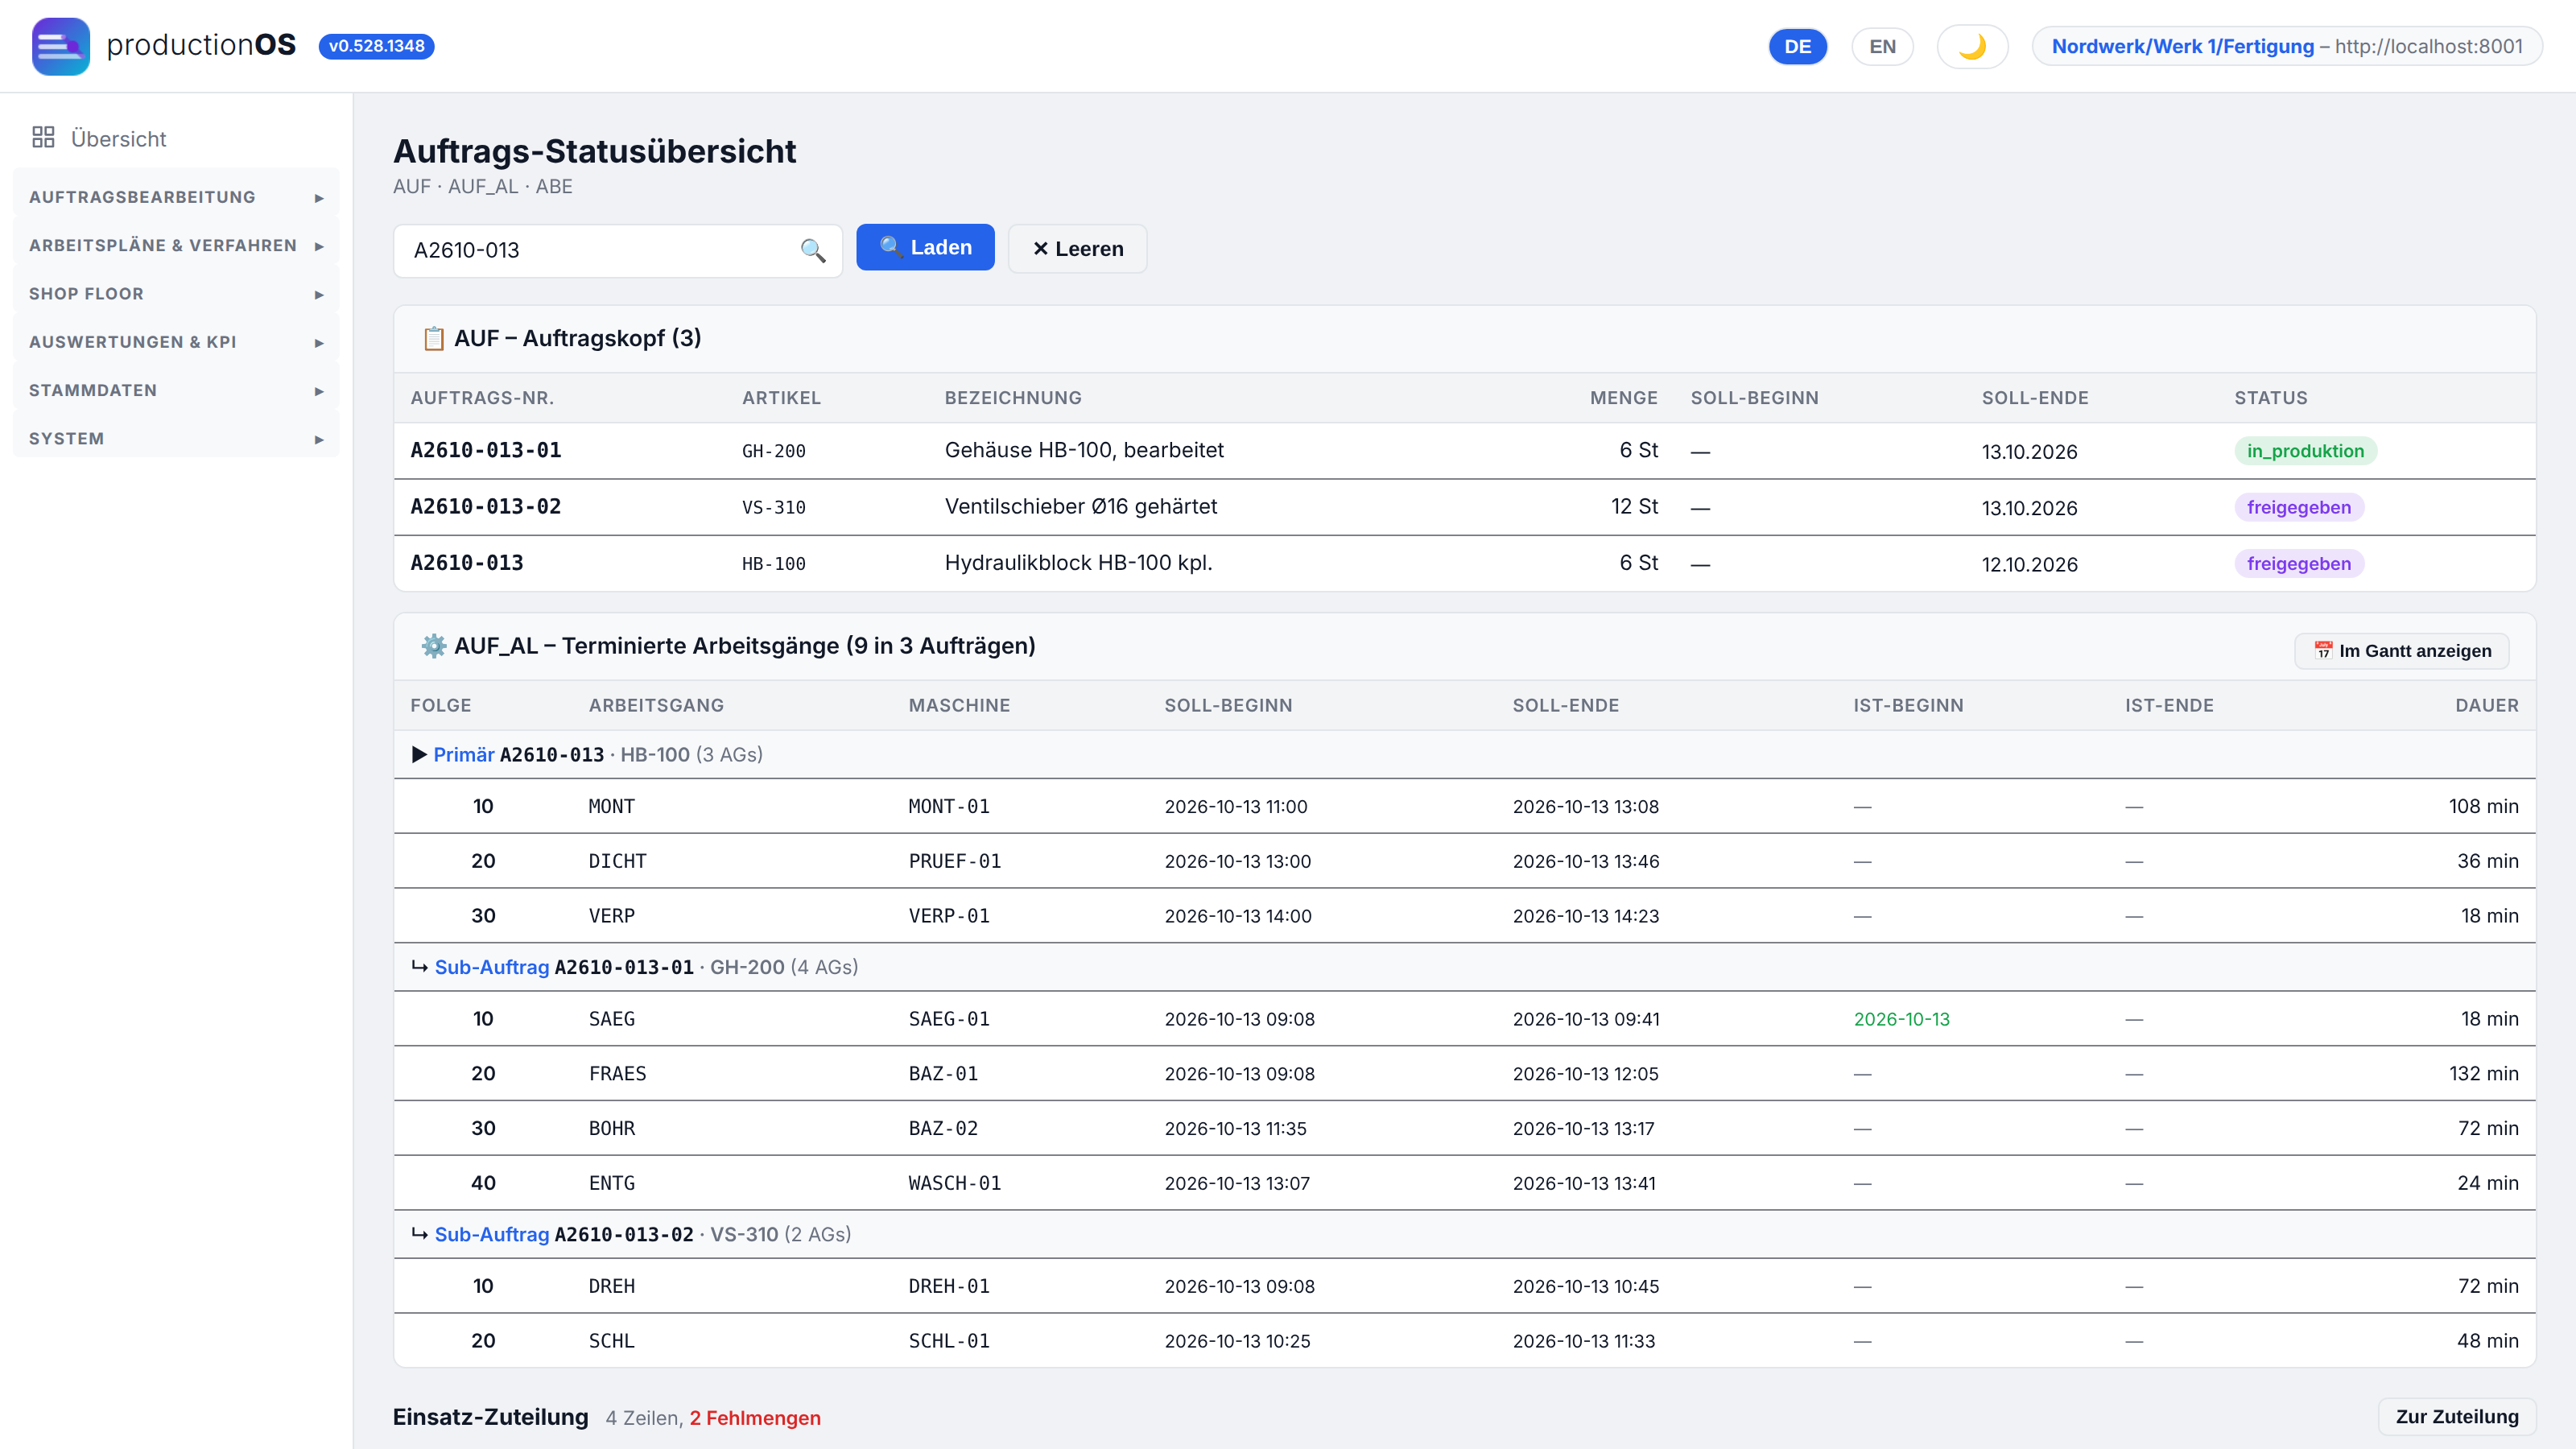Expand ARBEITSPLÄNE & VERFAHREN section
The height and width of the screenshot is (1449, 2576).
tap(176, 245)
